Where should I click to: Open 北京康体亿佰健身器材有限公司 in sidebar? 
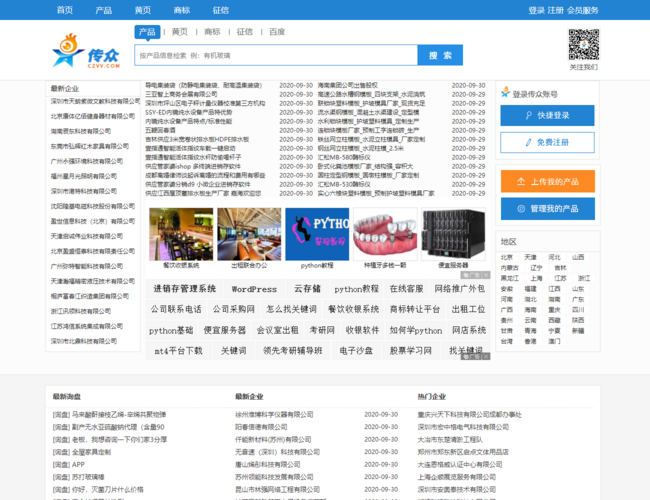[x=93, y=116]
